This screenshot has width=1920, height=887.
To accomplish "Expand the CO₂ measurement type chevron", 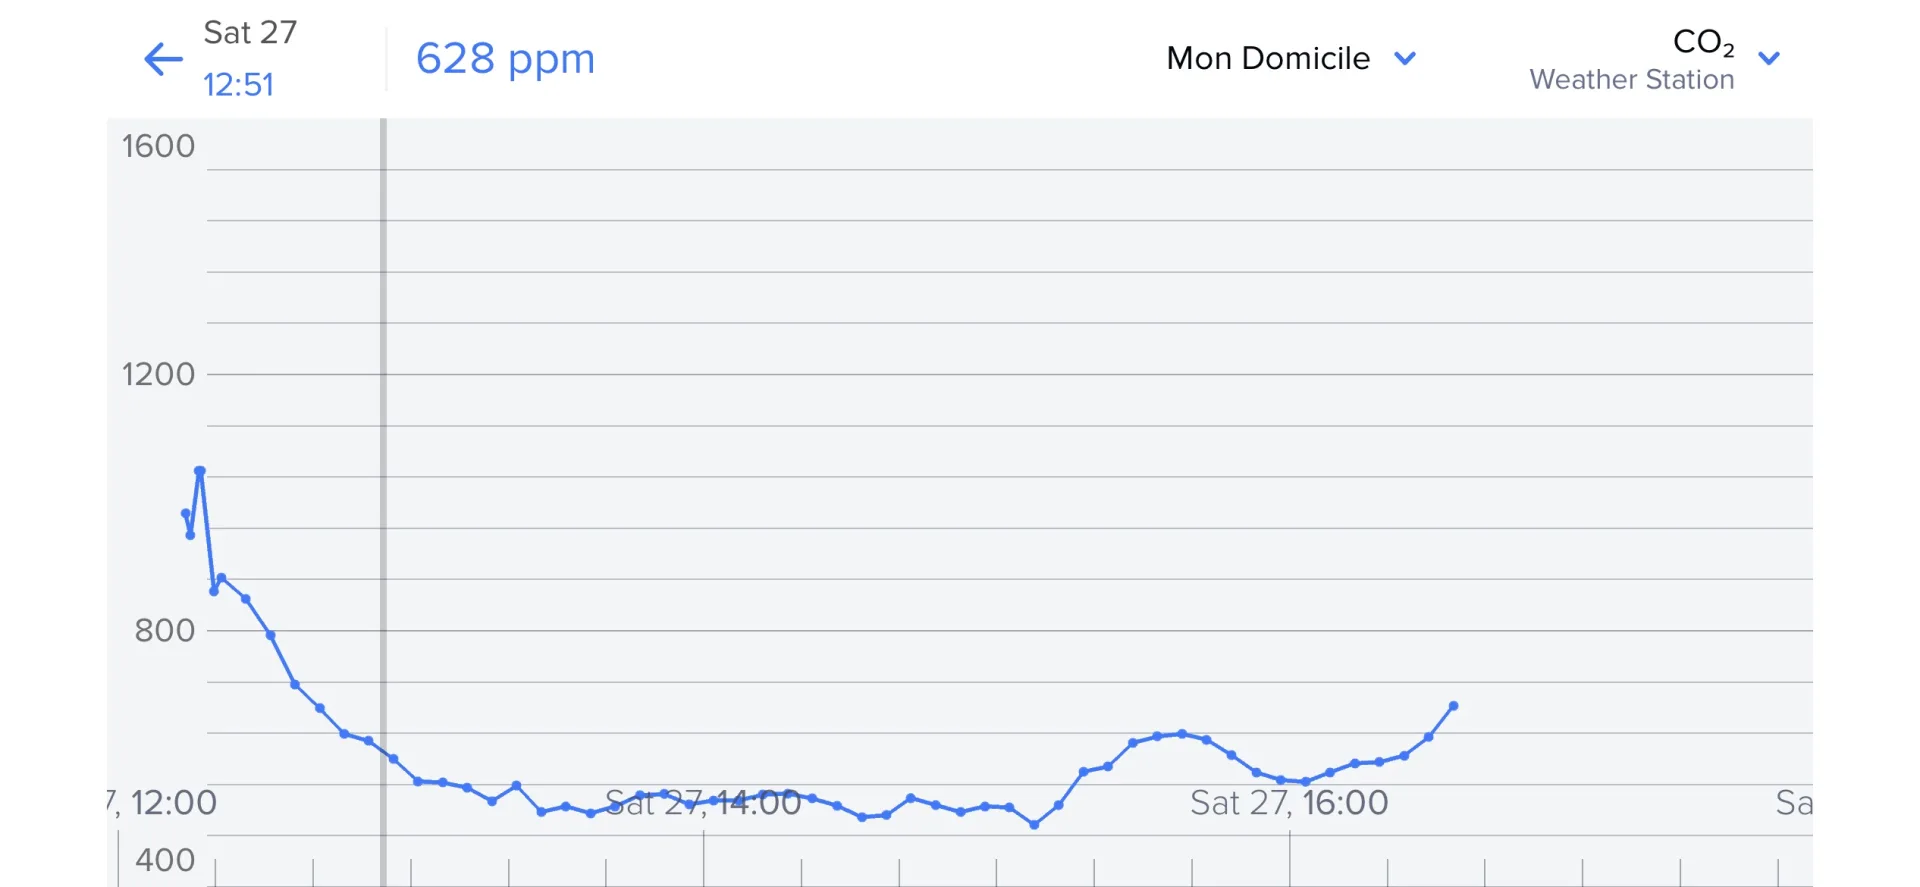I will pos(1769,59).
